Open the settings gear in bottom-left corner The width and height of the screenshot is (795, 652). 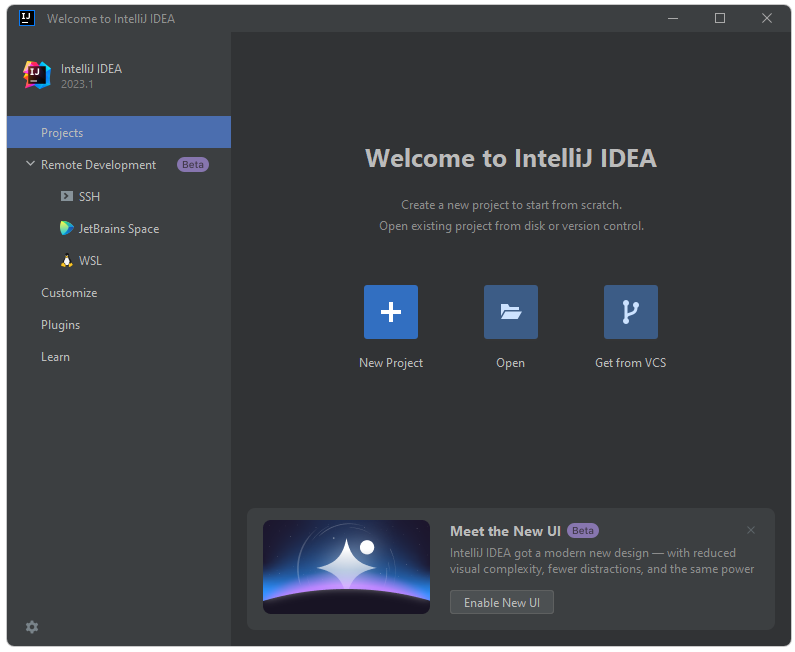32,627
